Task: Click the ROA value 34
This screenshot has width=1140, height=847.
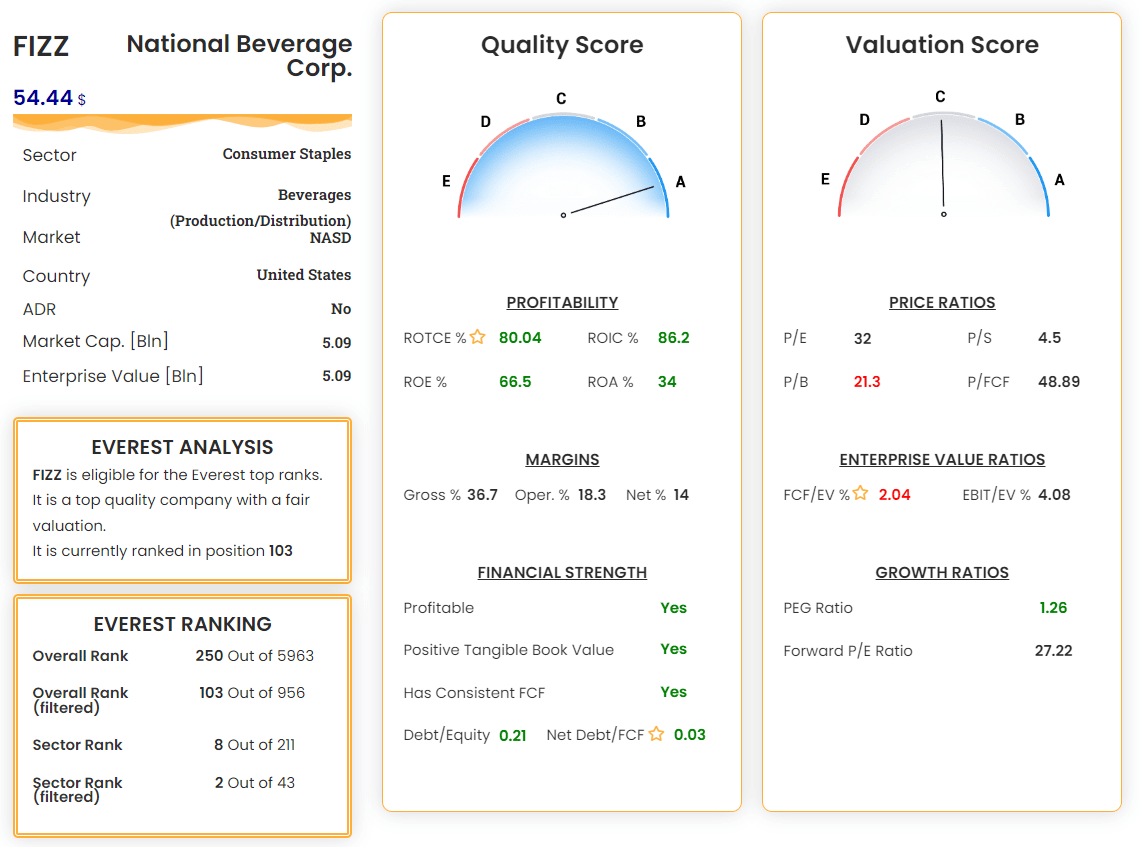Action: 667,382
